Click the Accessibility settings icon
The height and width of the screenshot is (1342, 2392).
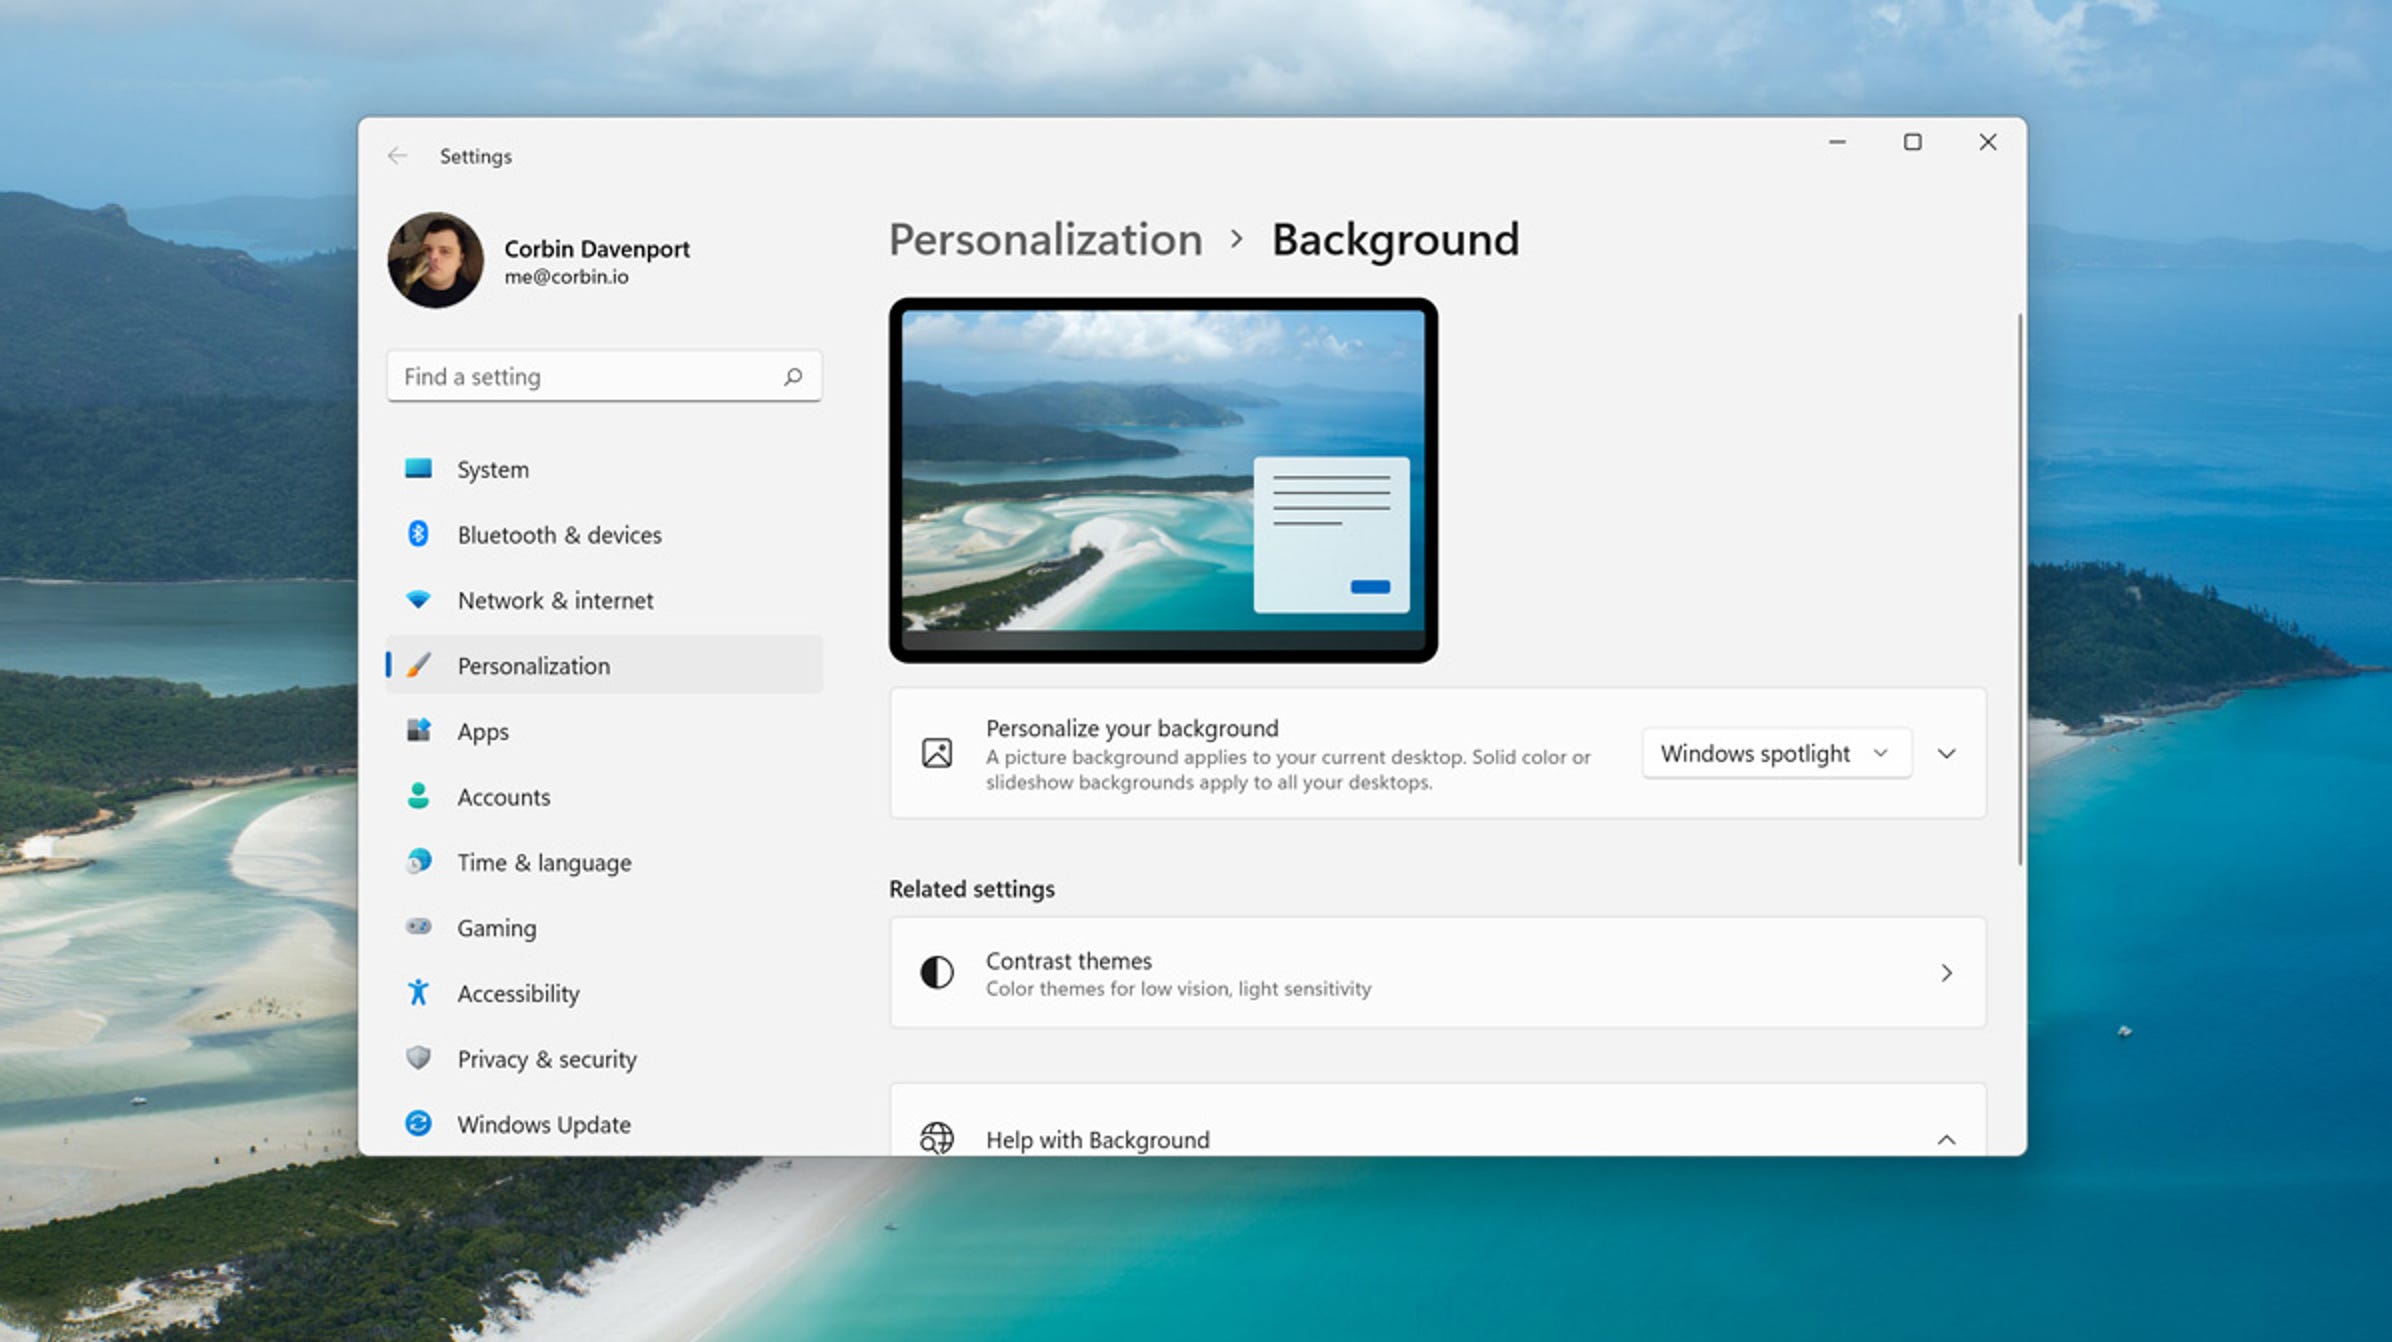[x=417, y=992]
